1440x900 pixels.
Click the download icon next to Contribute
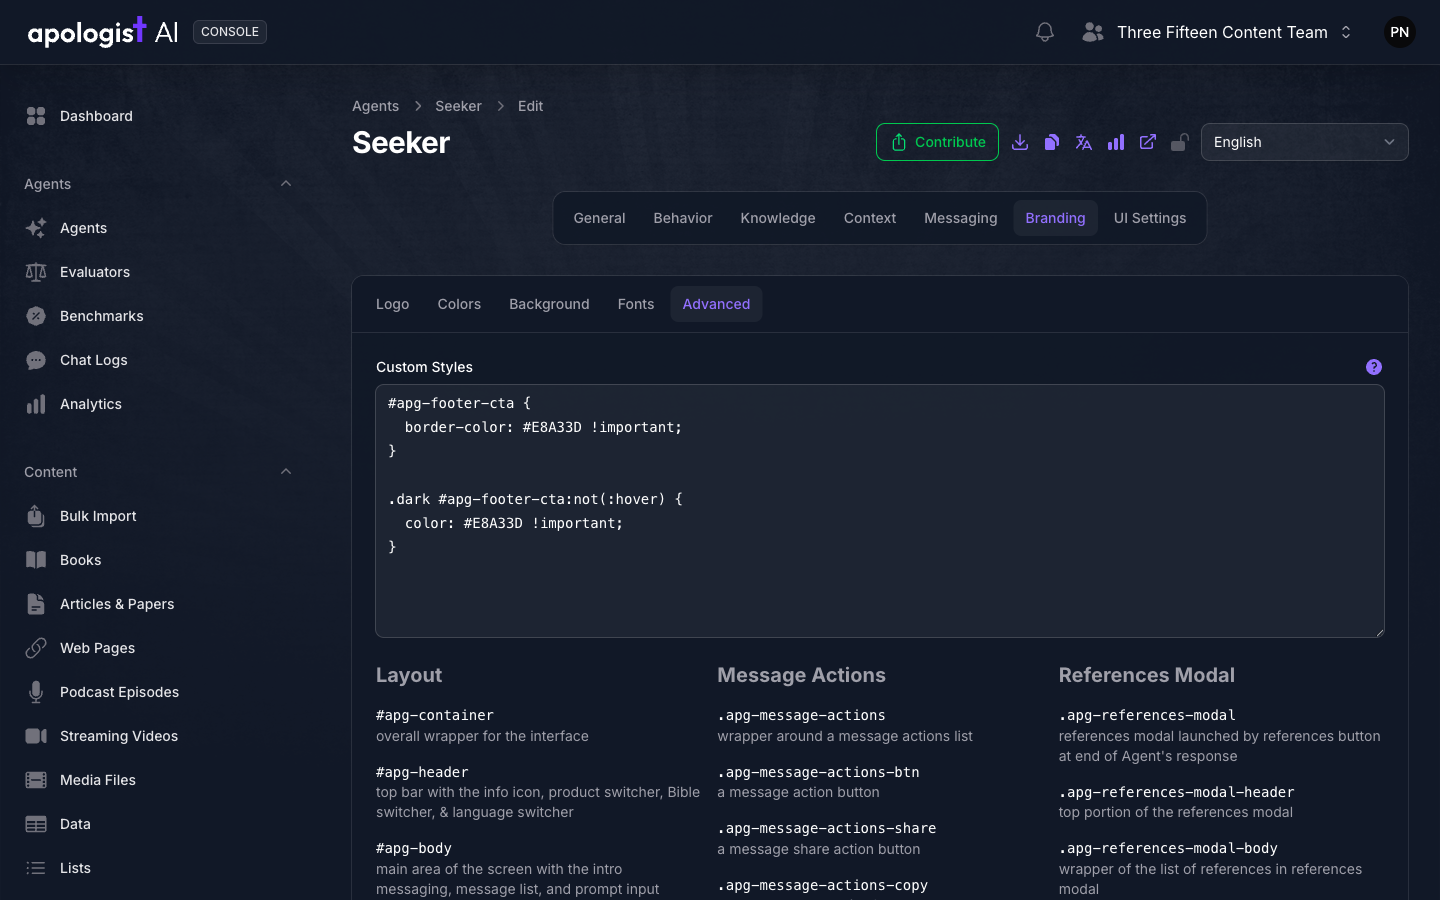pyautogui.click(x=1020, y=142)
